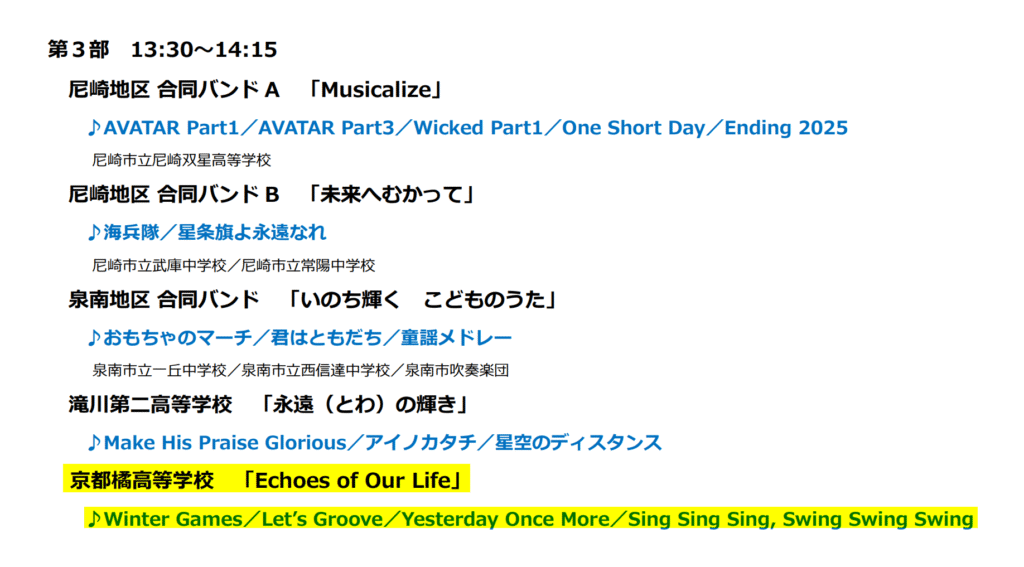
Task: Select 泉南地区 合同バンド いのち輝く title
Action: 312,300
